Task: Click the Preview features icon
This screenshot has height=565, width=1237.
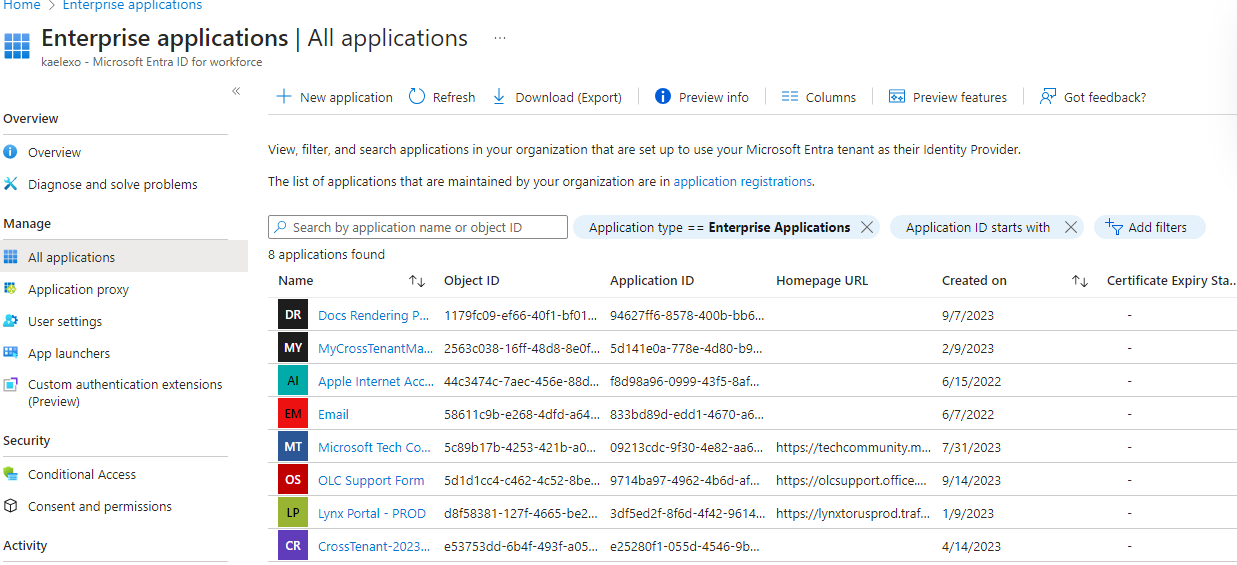Action: pyautogui.click(x=897, y=97)
